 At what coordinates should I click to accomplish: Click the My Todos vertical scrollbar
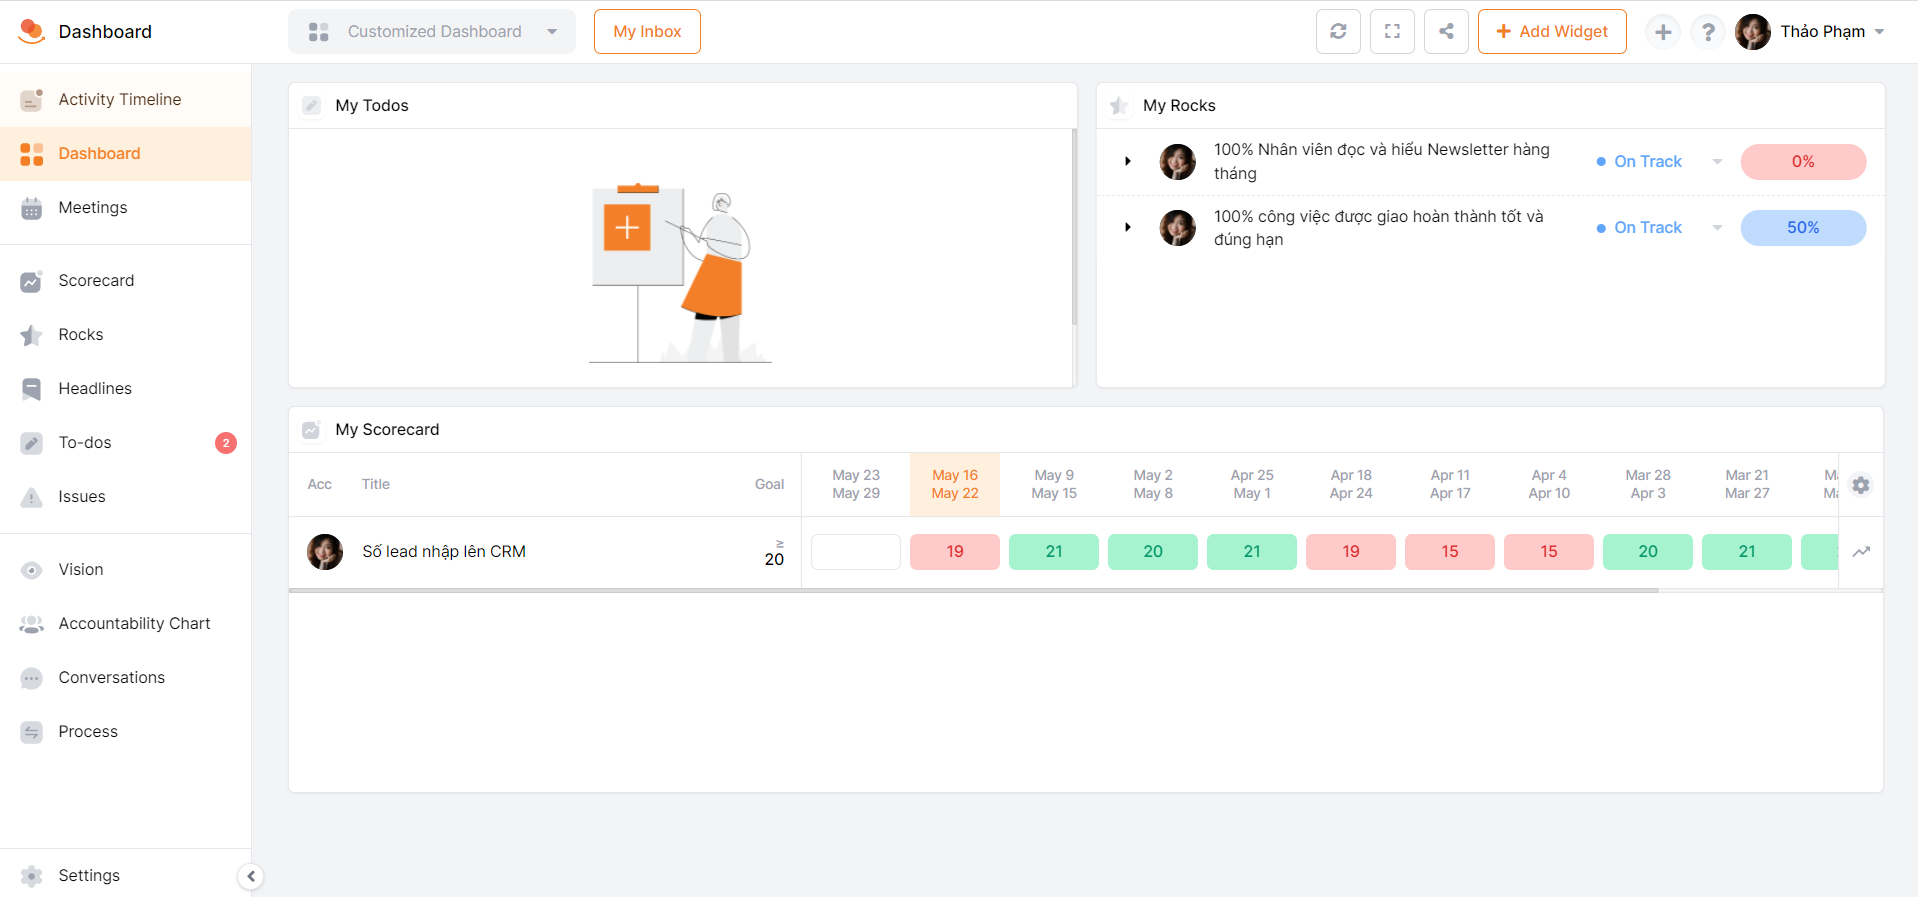pos(1075,227)
